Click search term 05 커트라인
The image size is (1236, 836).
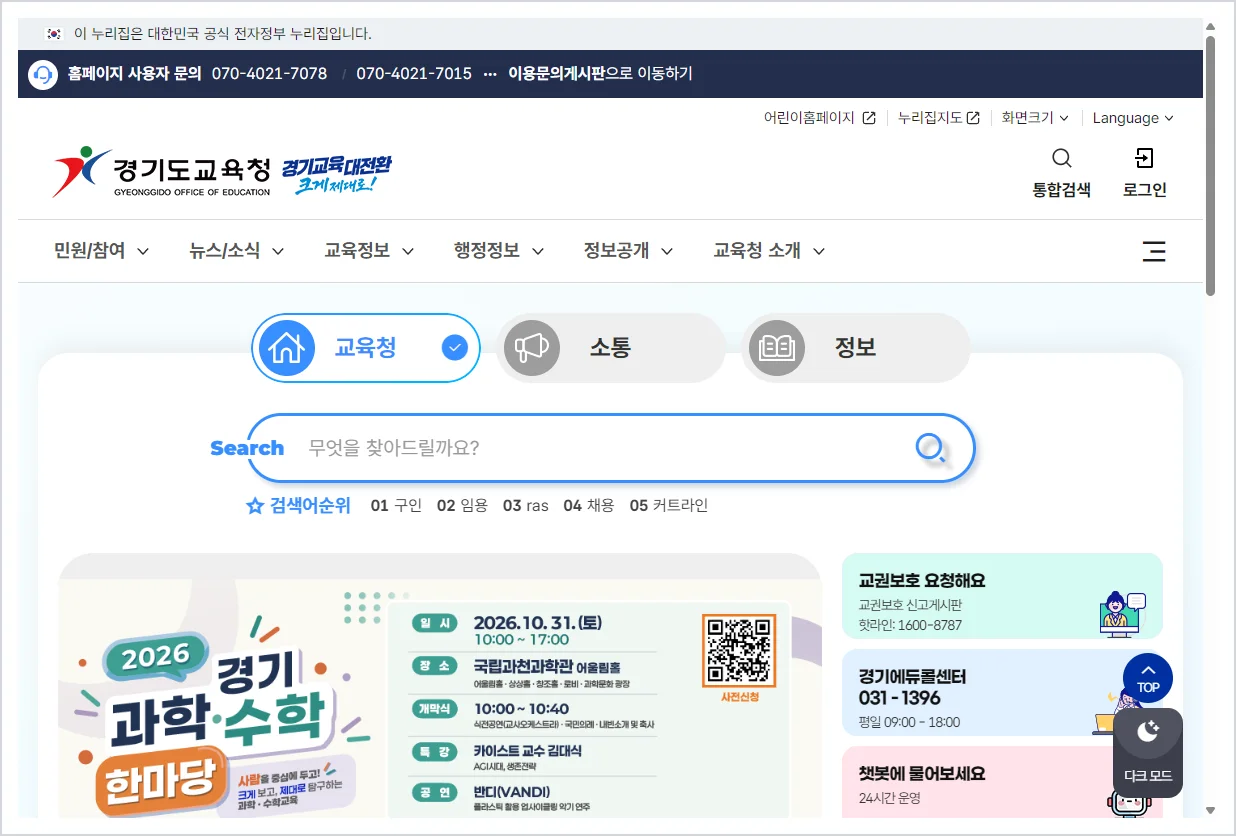(x=669, y=506)
